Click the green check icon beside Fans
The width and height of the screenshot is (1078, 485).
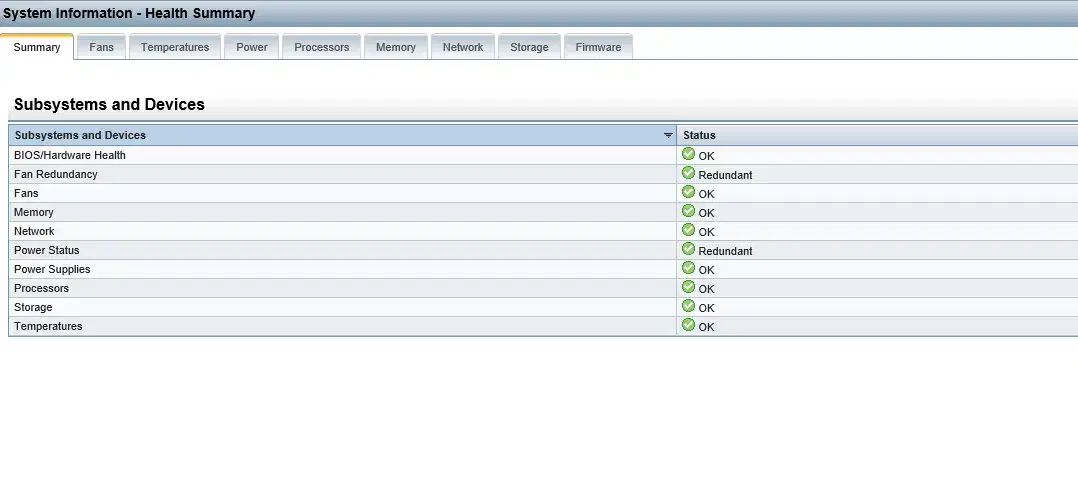[x=688, y=192]
